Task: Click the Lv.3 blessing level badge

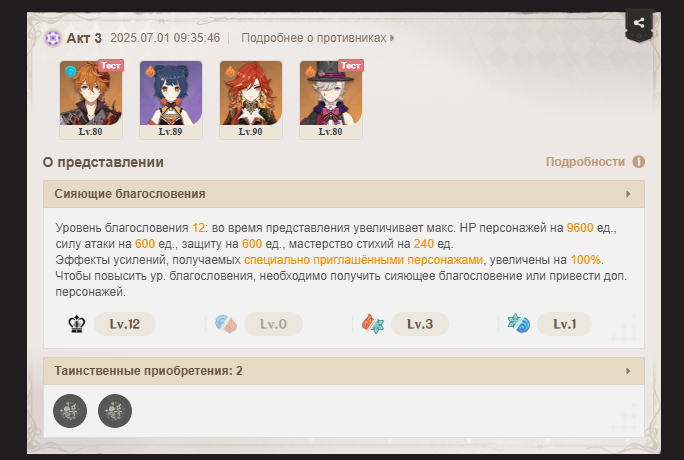Action: click(420, 324)
